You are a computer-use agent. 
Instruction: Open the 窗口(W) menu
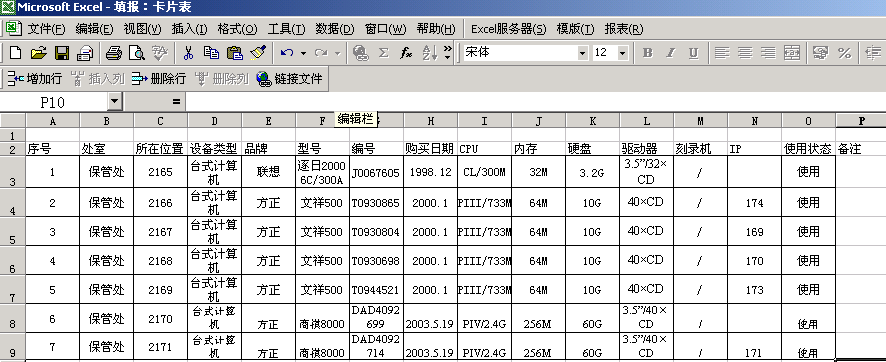click(385, 29)
